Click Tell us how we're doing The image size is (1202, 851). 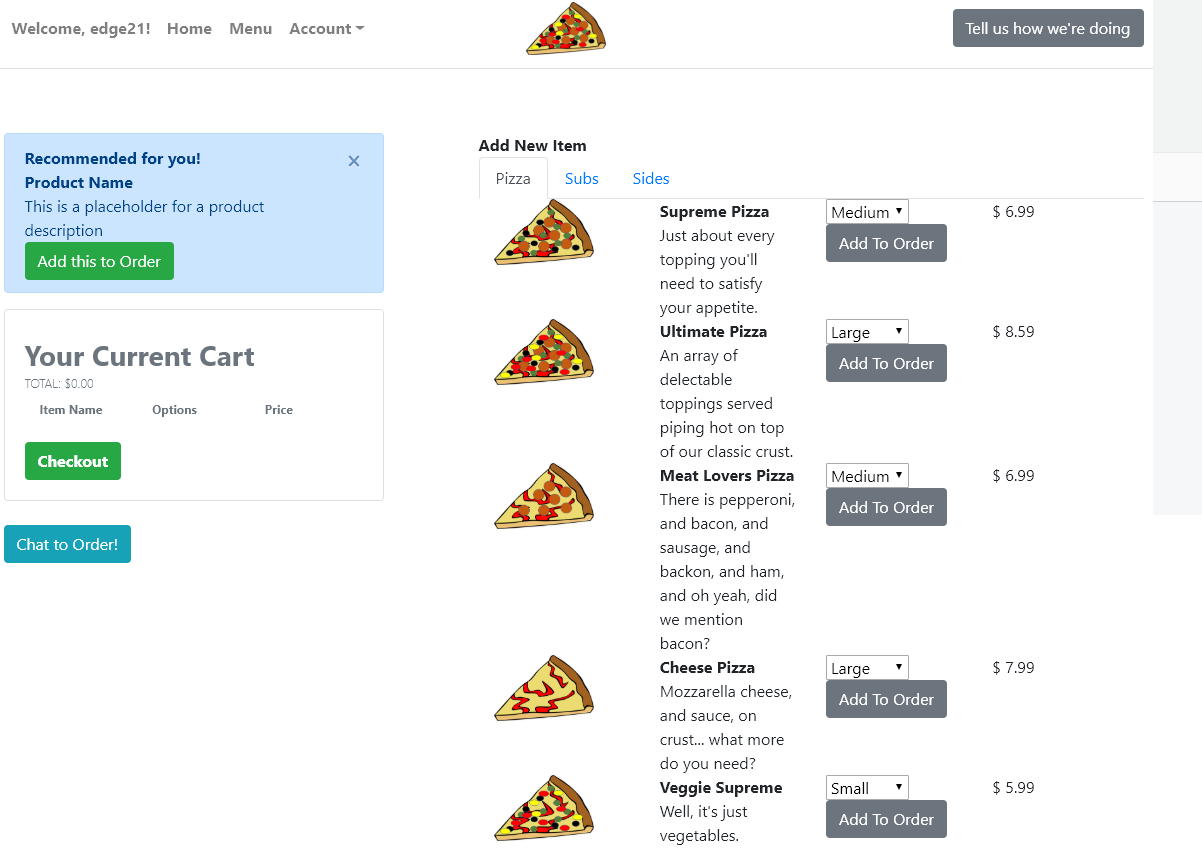click(1047, 28)
